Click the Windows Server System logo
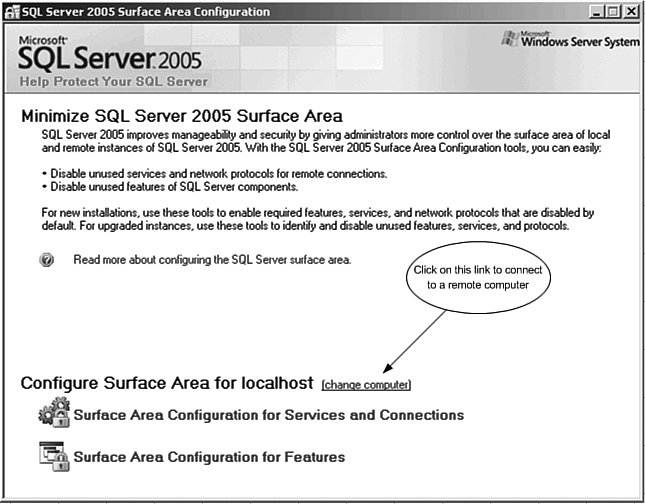645x504 pixels. tap(570, 39)
